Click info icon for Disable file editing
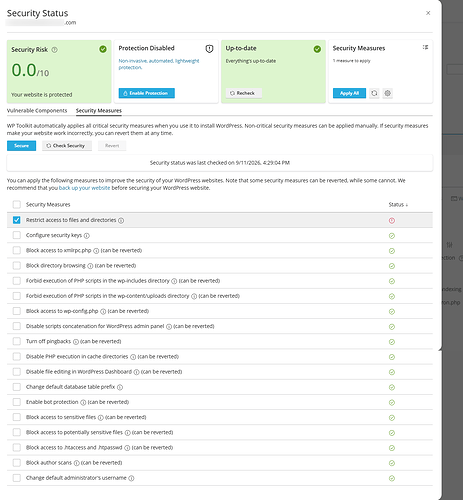The image size is (463, 500). point(136,372)
